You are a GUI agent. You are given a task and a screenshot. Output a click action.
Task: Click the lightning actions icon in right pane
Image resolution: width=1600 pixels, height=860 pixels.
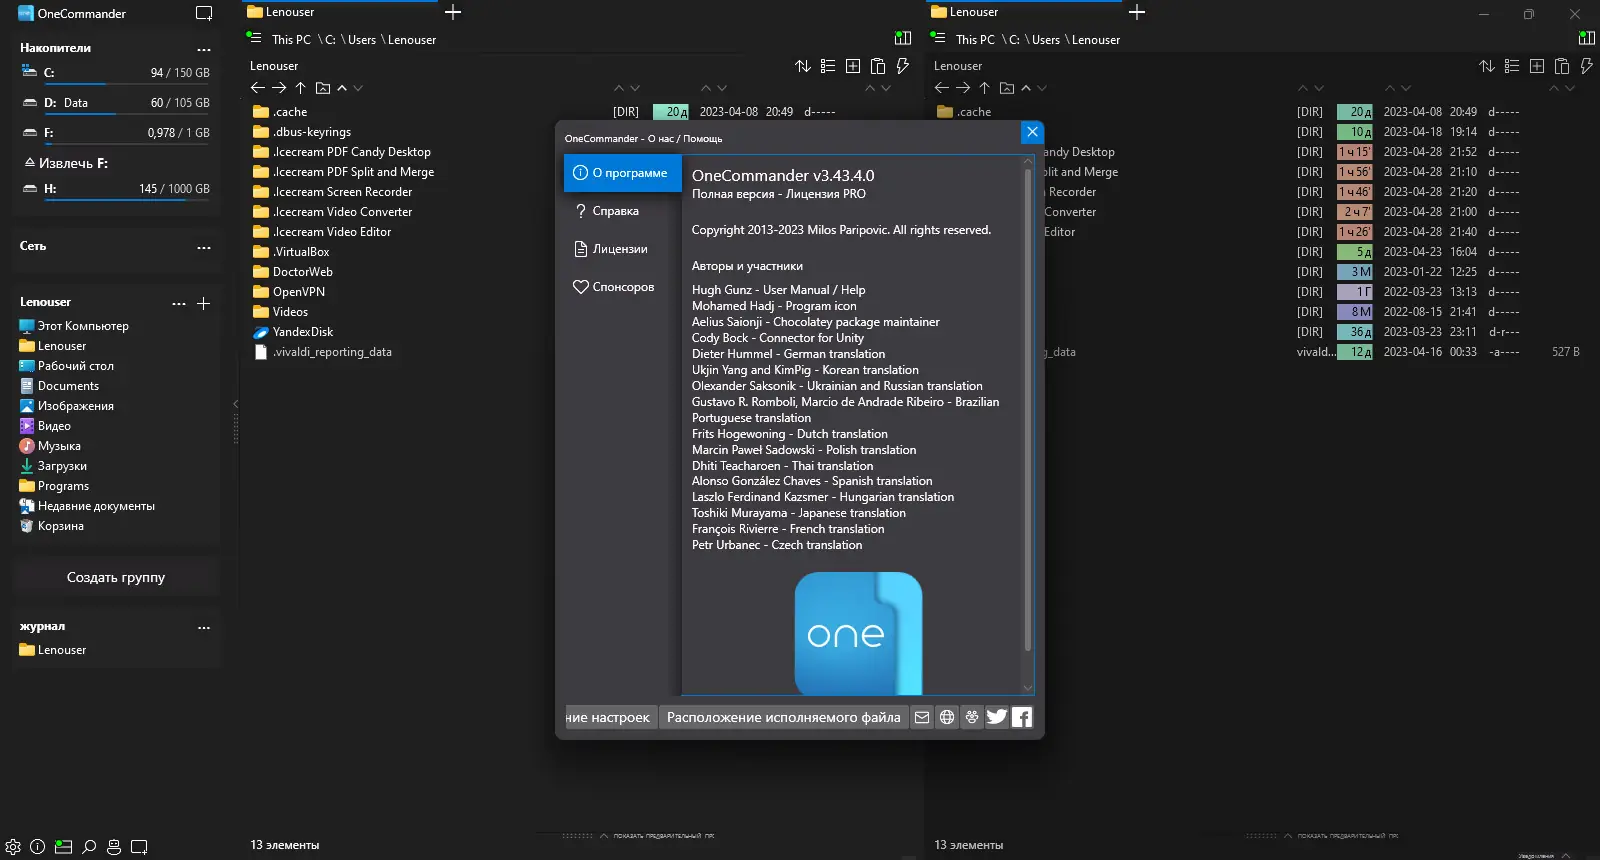tap(1586, 66)
